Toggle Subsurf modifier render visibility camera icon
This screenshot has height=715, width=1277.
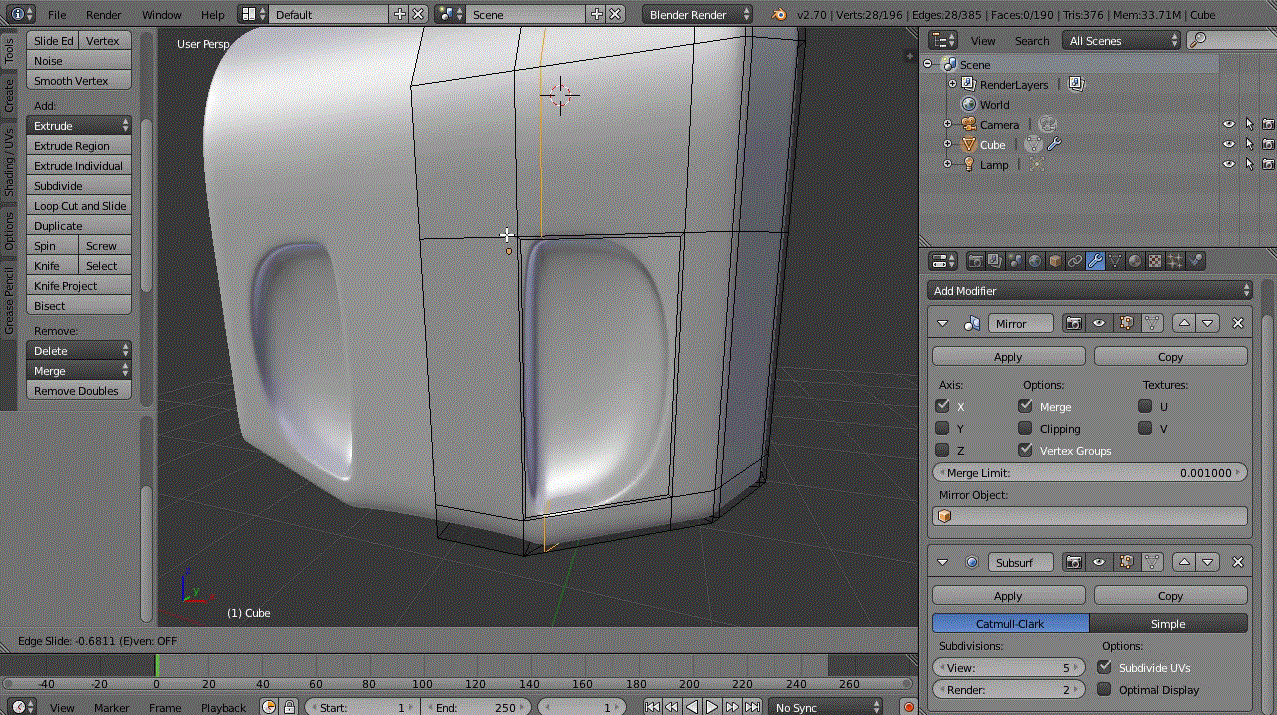pyautogui.click(x=1074, y=562)
